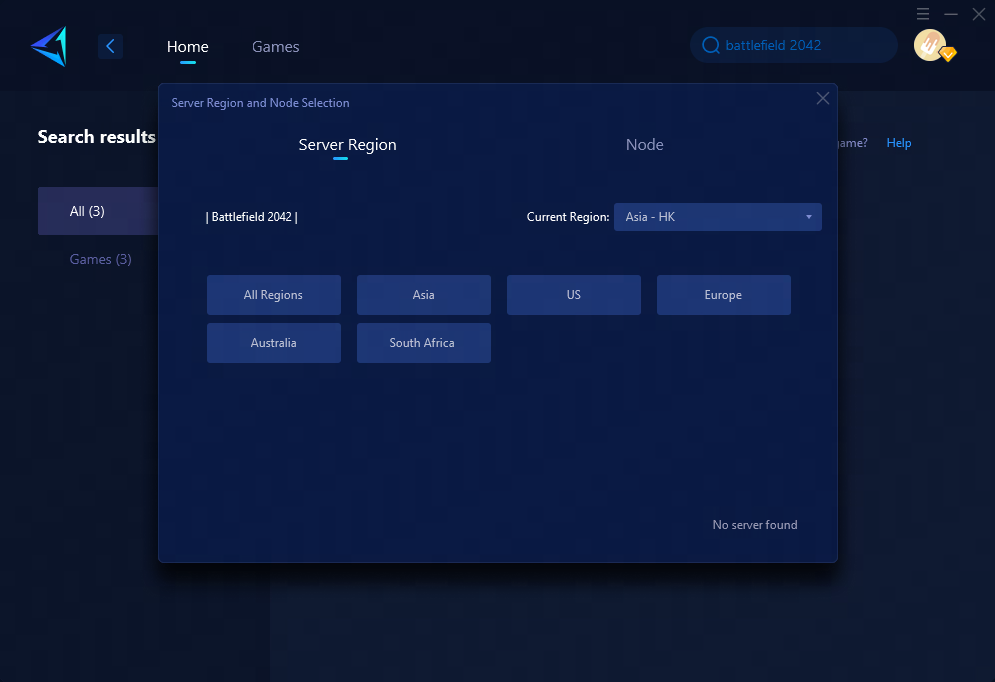Select the Europe region button

pyautogui.click(x=723, y=295)
